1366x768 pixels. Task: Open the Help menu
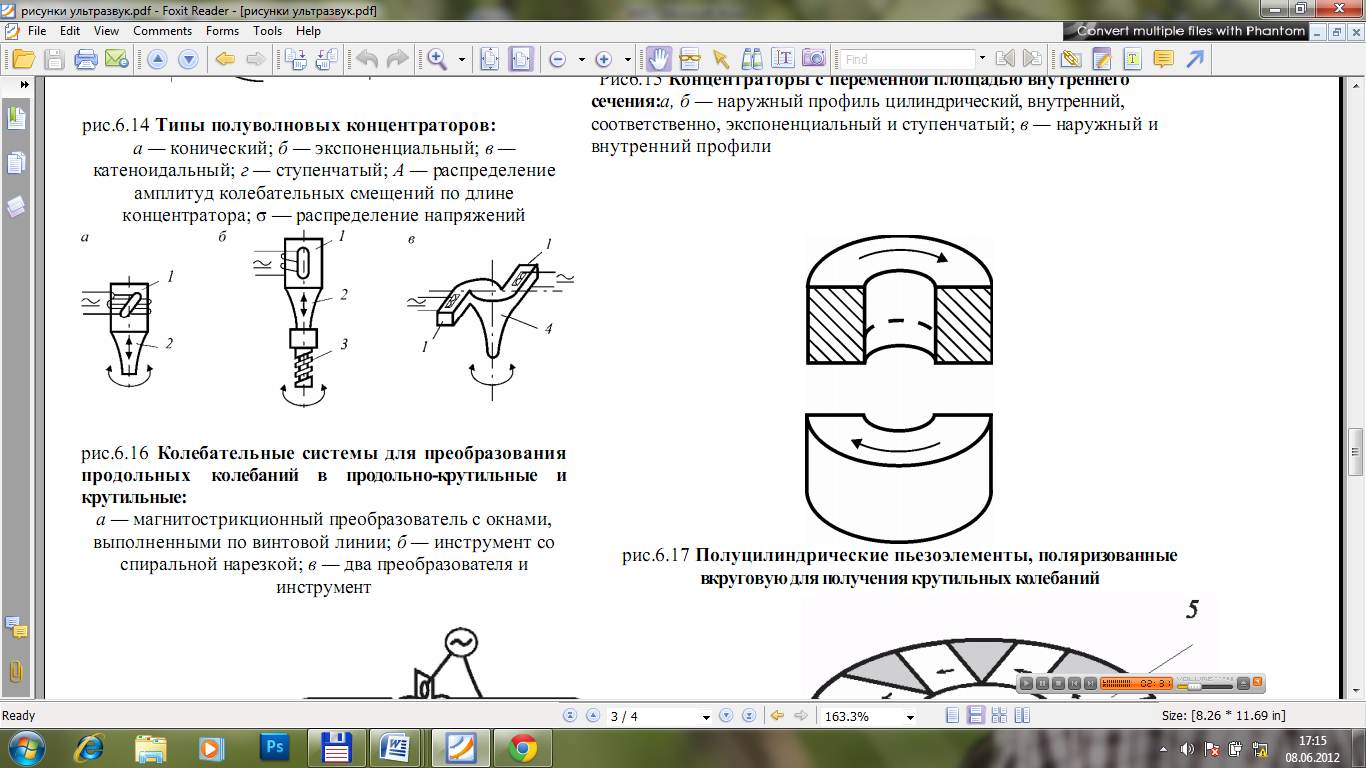[308, 31]
